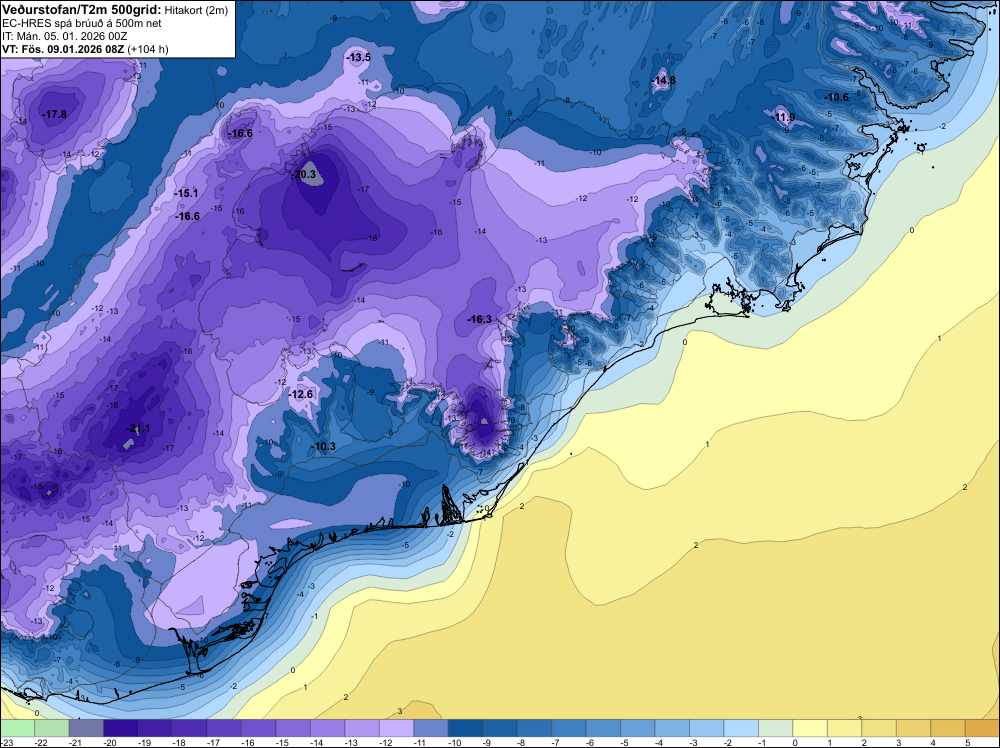Click the -2 light blue legend swatch

click(x=740, y=728)
